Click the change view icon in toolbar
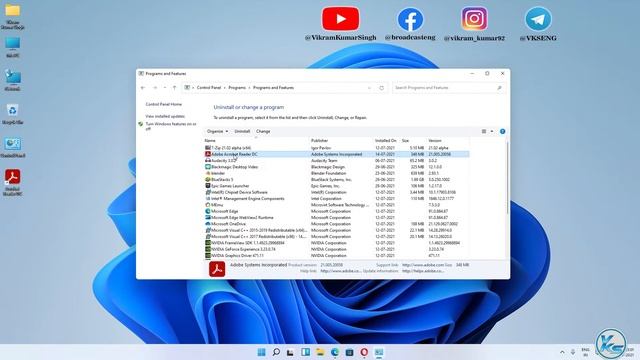The width and height of the screenshot is (640, 360). (484, 131)
